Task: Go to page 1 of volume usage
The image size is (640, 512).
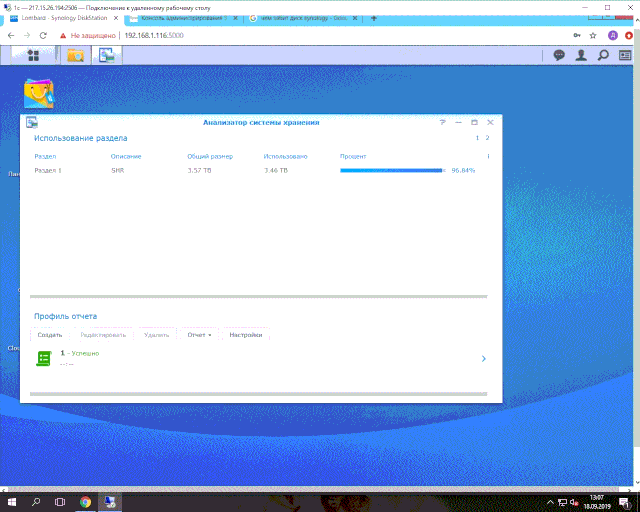Action: pos(477,138)
